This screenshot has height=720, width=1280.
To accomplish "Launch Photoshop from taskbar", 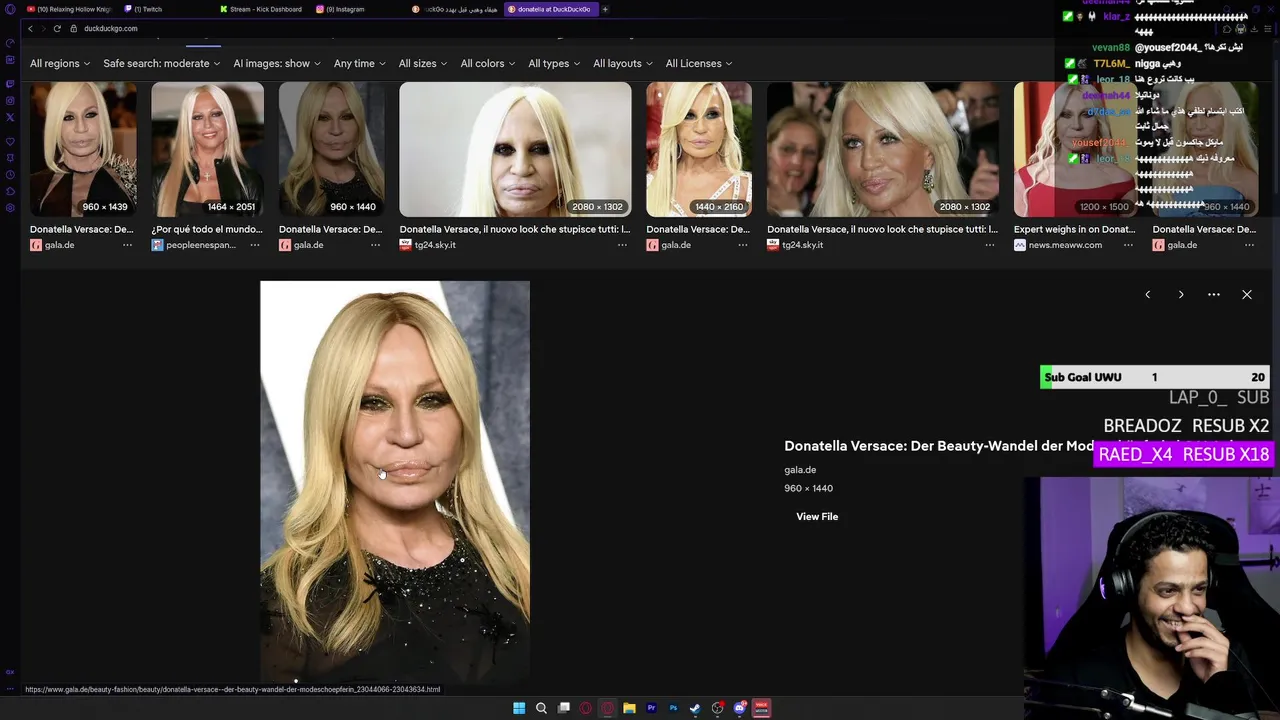I will click(x=673, y=708).
